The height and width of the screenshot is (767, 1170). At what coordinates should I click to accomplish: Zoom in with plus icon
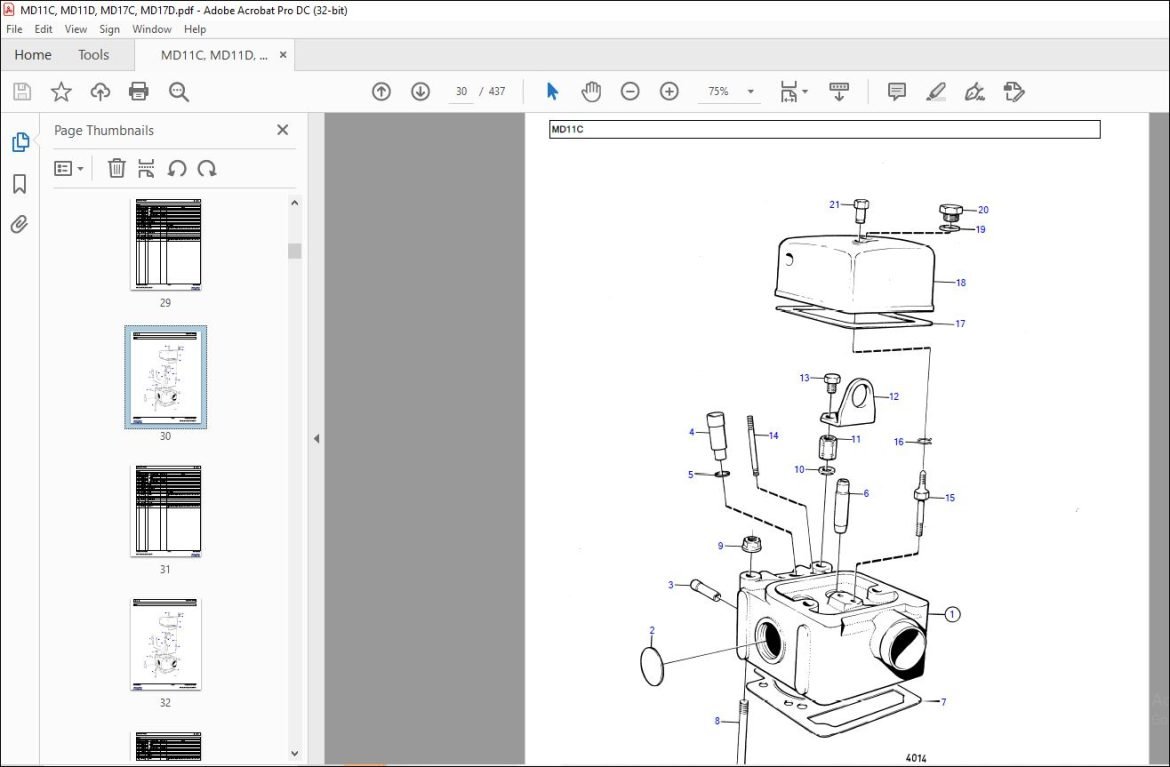pos(669,91)
